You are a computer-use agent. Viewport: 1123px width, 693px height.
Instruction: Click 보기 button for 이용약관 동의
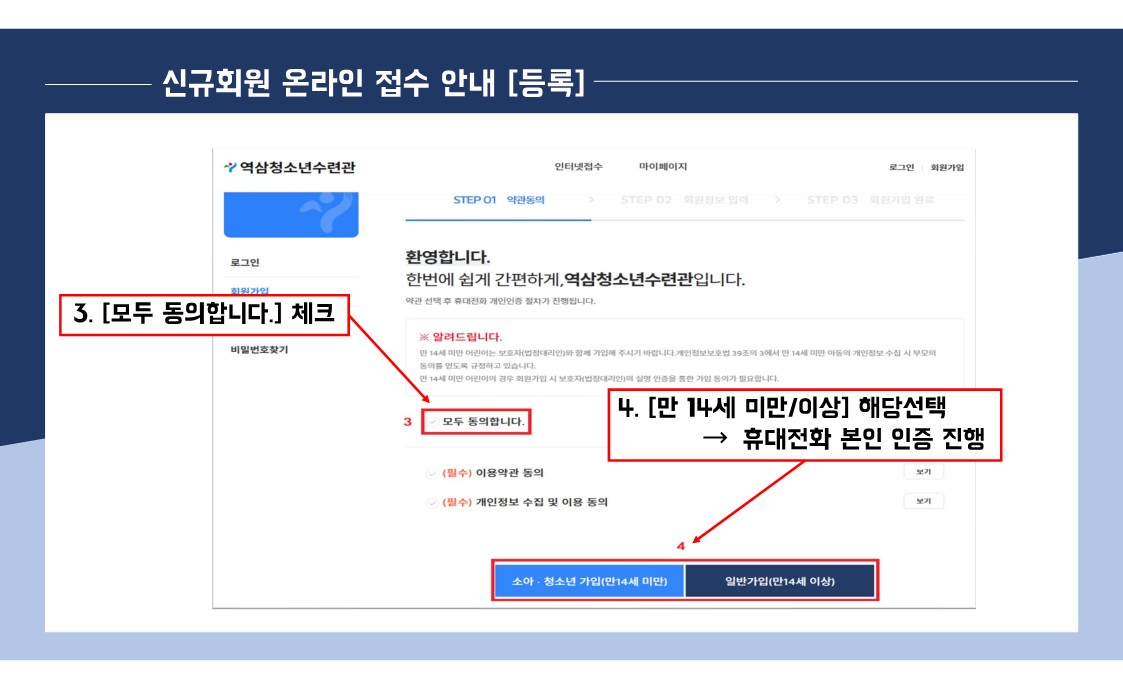[923, 472]
